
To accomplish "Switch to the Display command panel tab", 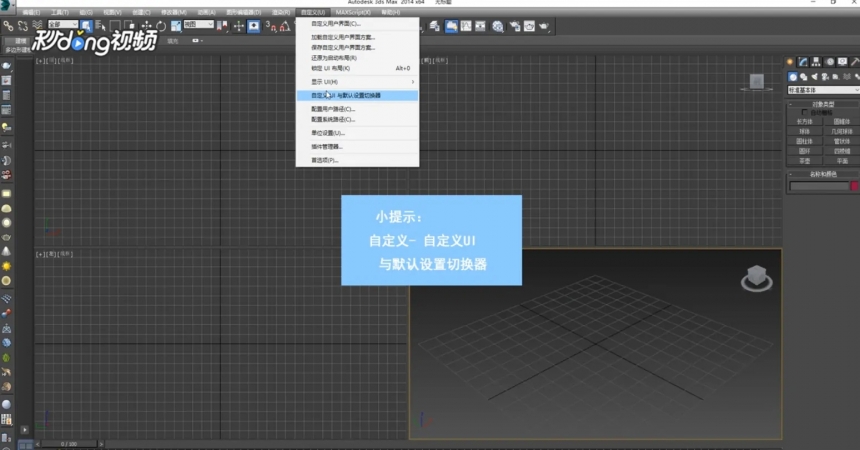I will click(842, 61).
